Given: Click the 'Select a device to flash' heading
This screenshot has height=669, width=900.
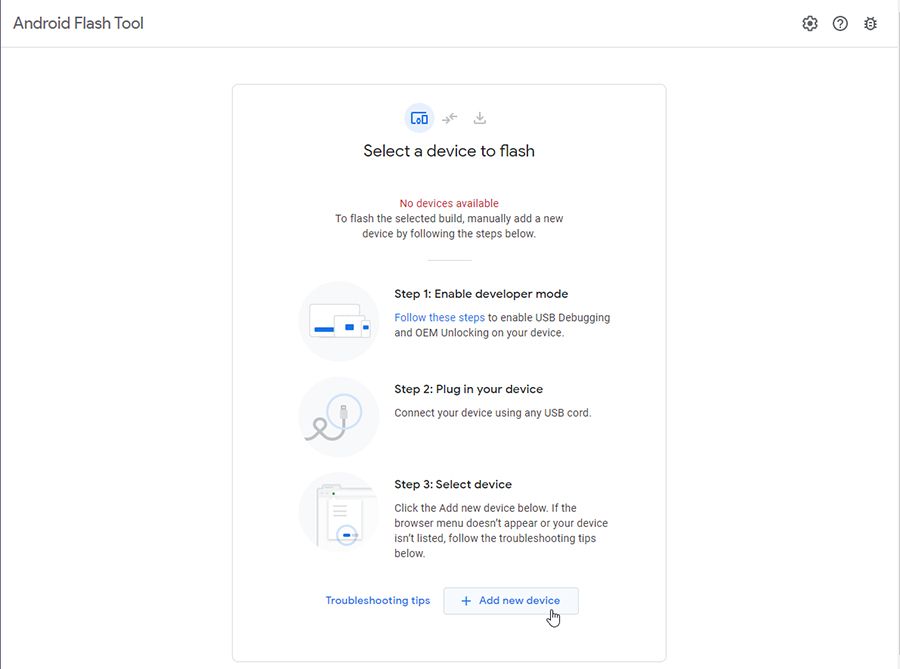Looking at the screenshot, I should pos(449,151).
